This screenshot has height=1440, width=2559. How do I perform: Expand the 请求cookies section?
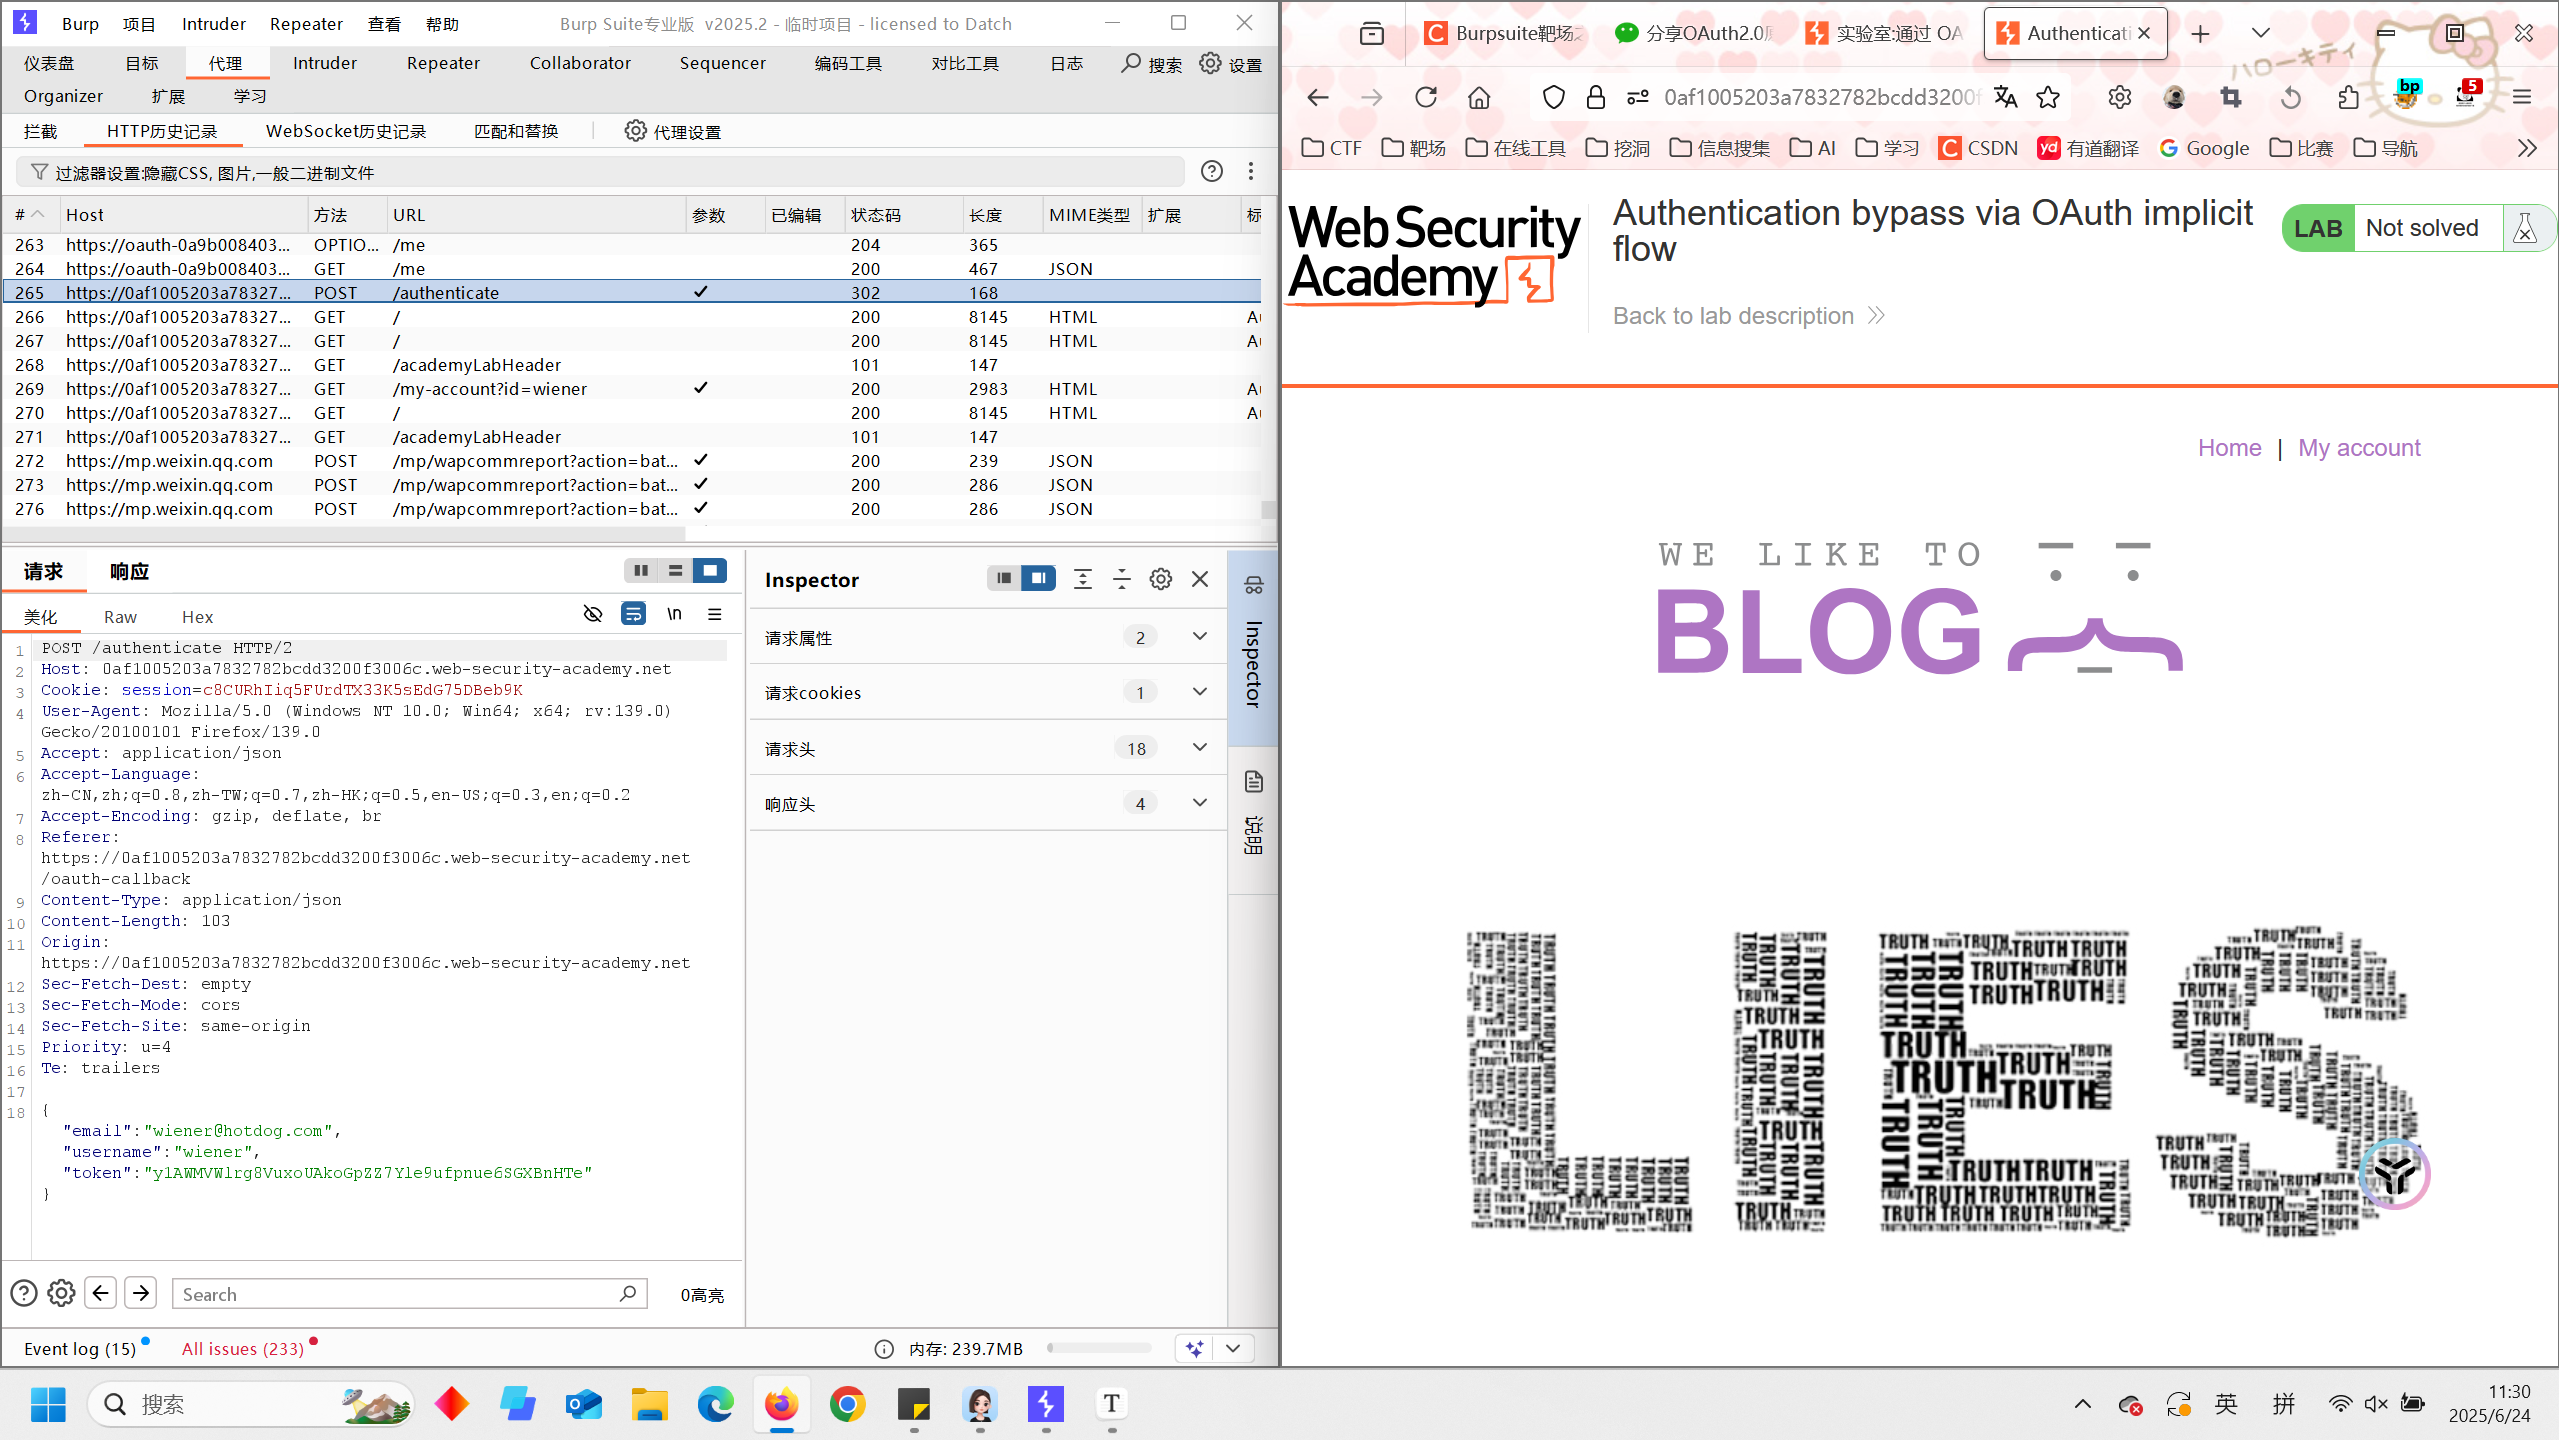1199,692
